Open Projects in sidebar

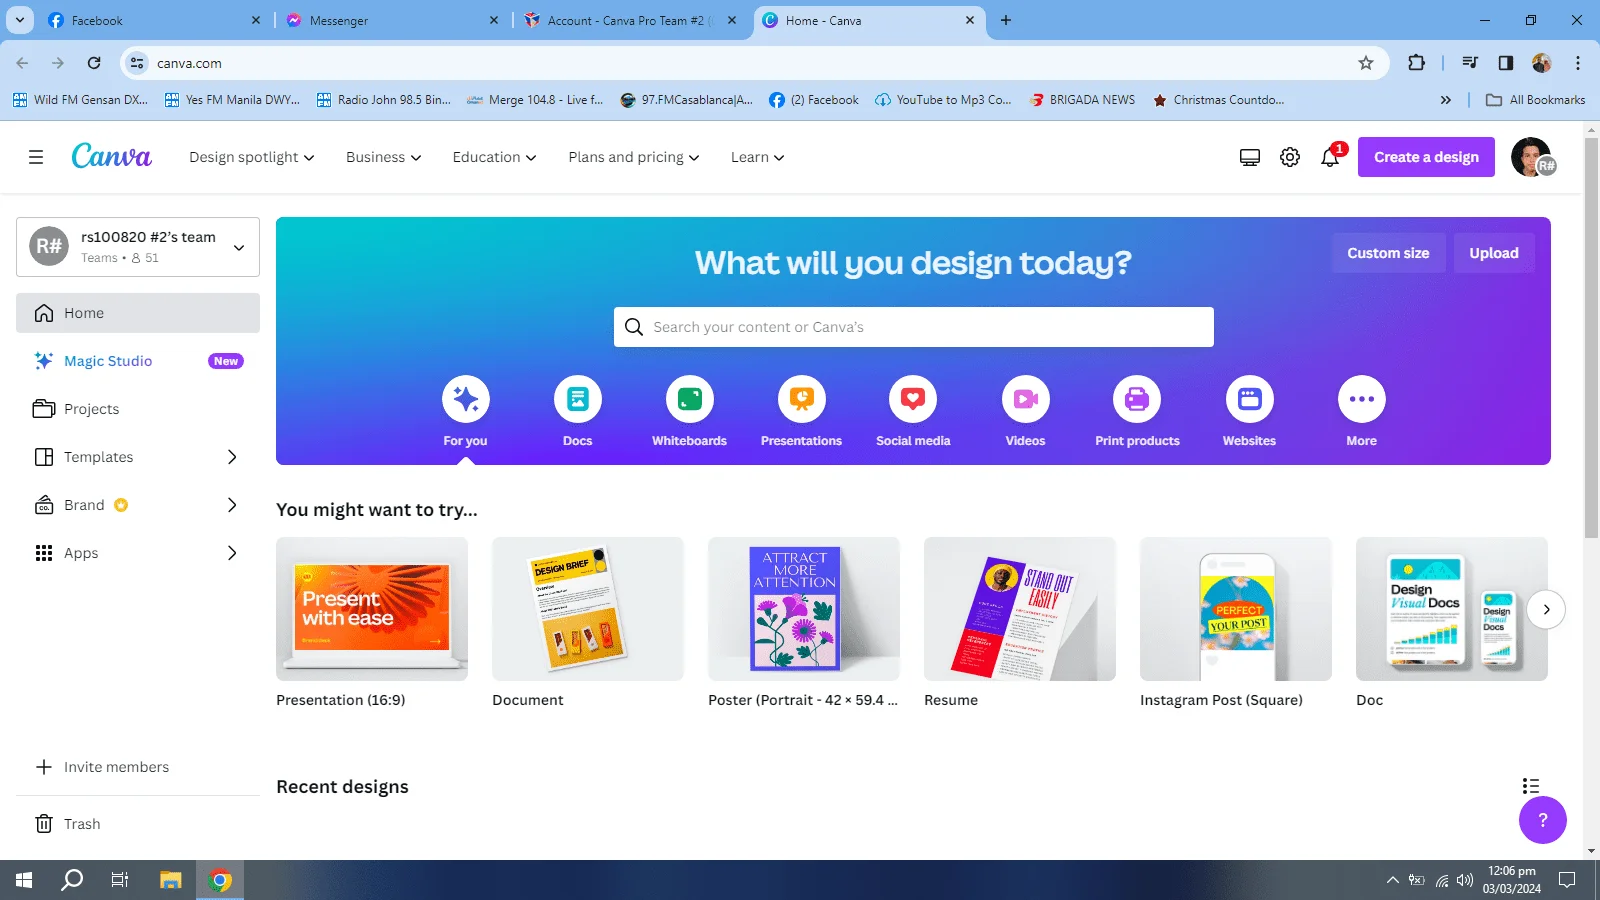click(138, 409)
